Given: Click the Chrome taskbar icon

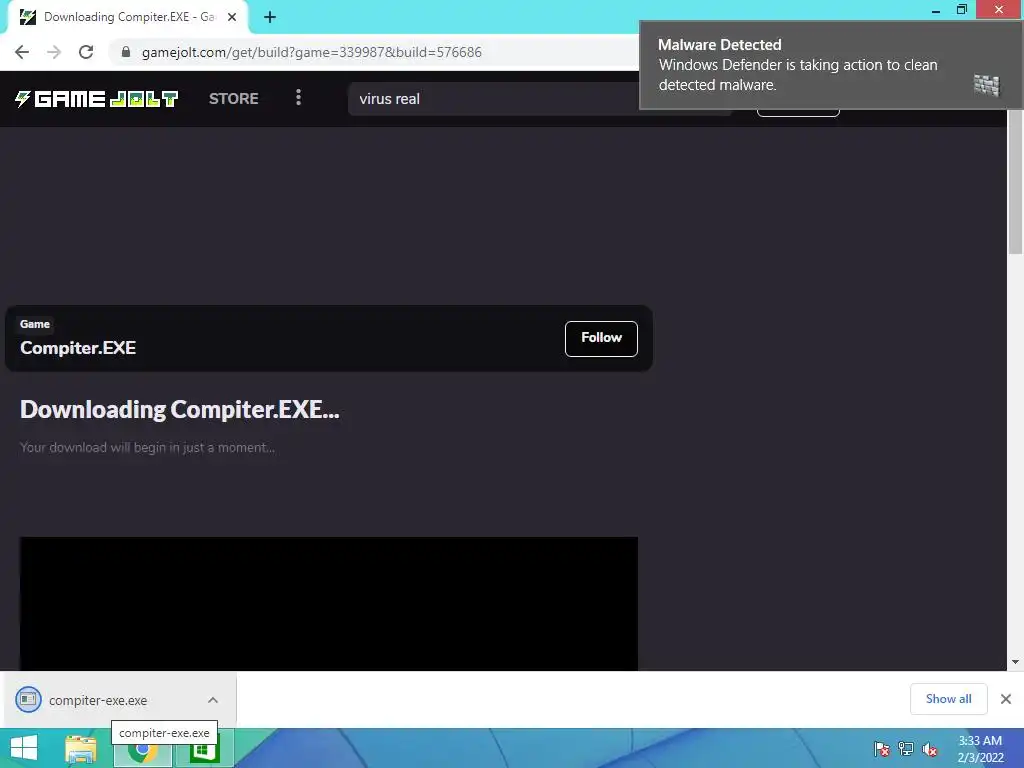Looking at the screenshot, I should pos(143,752).
